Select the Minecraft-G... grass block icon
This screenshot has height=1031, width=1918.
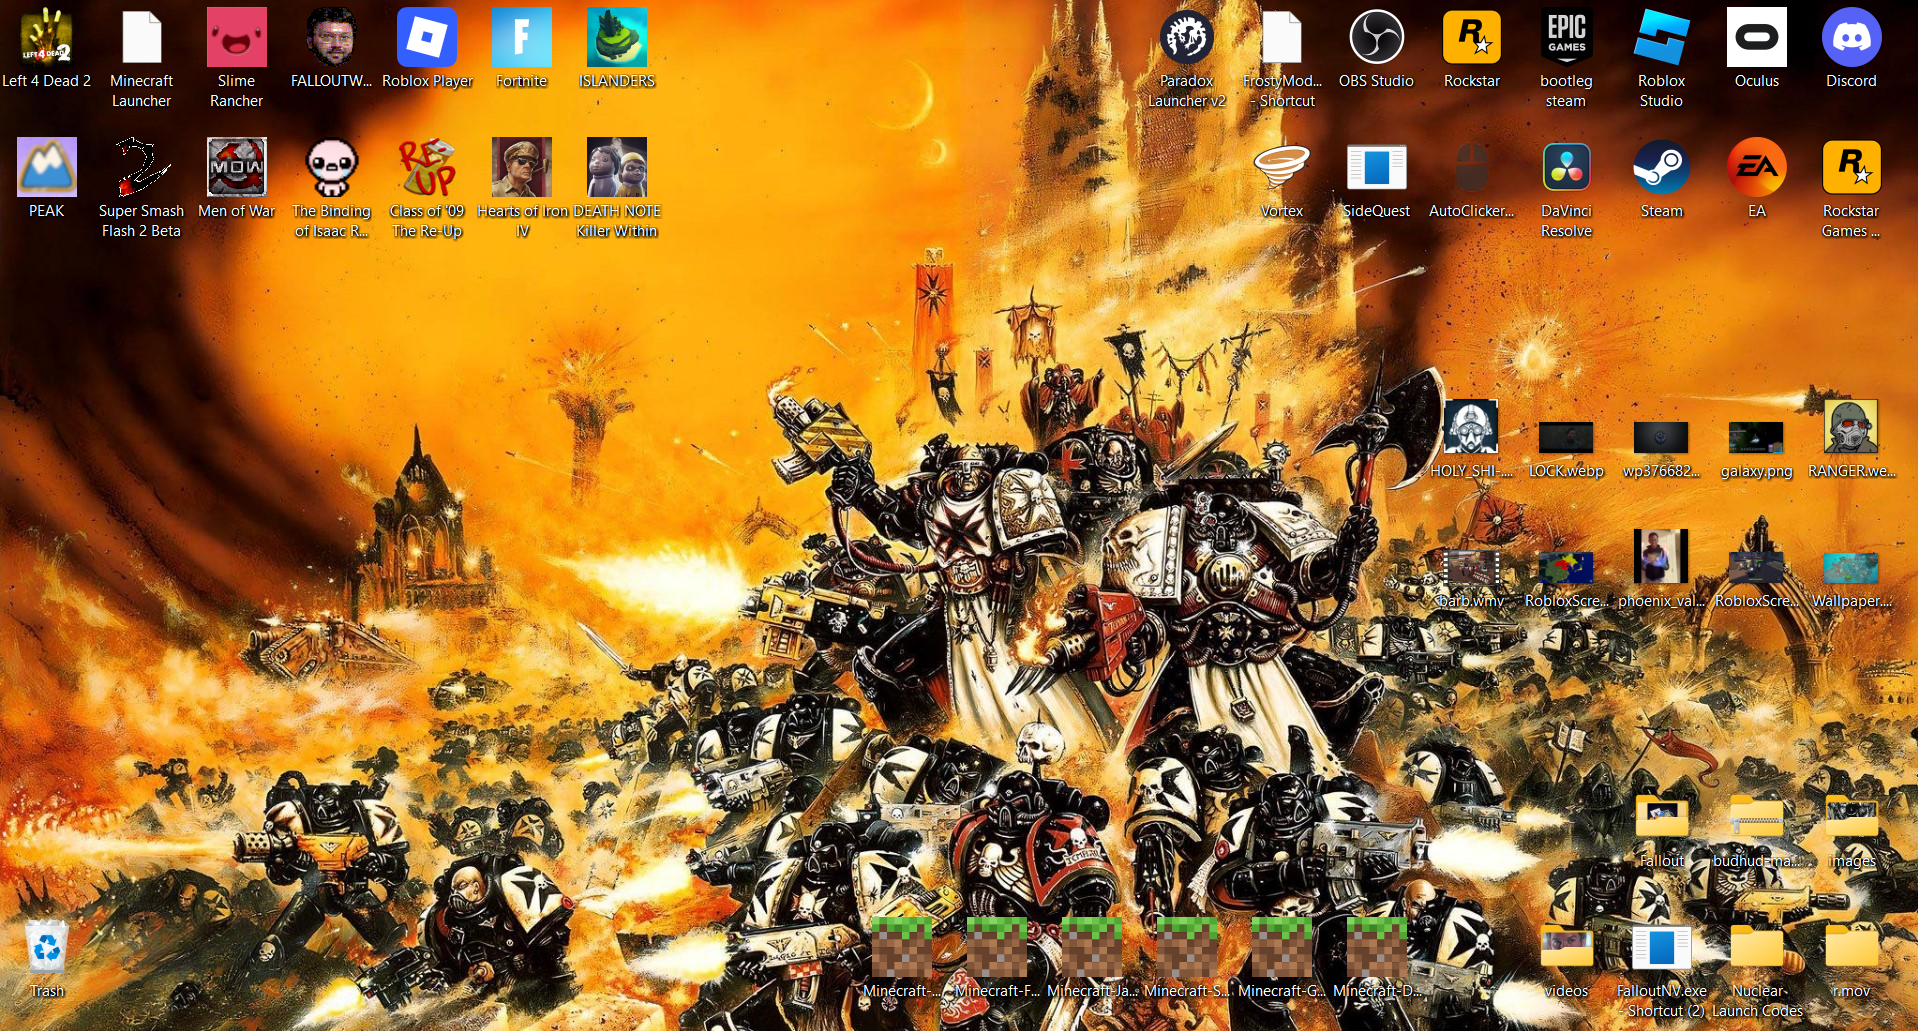[1282, 947]
